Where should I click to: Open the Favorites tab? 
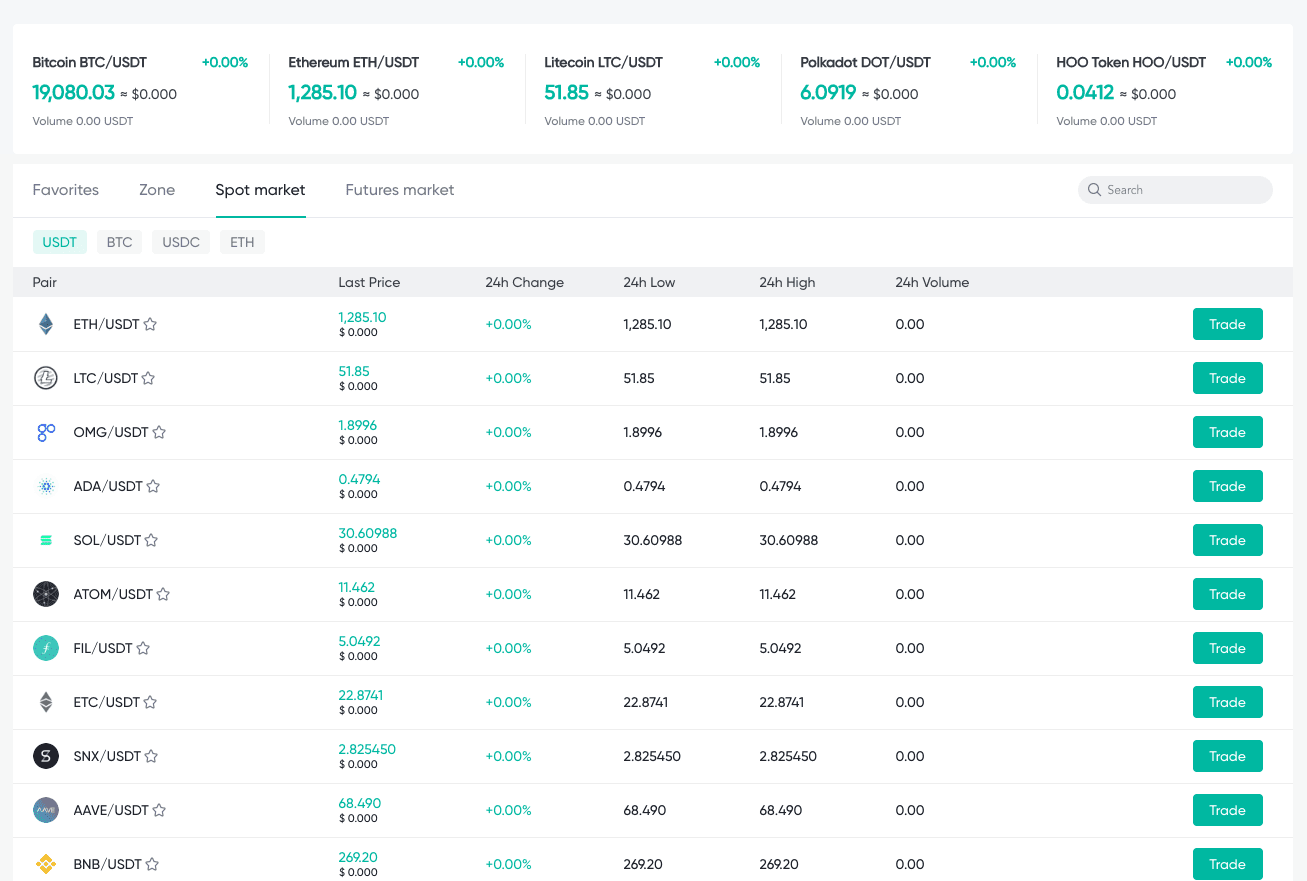click(x=66, y=190)
